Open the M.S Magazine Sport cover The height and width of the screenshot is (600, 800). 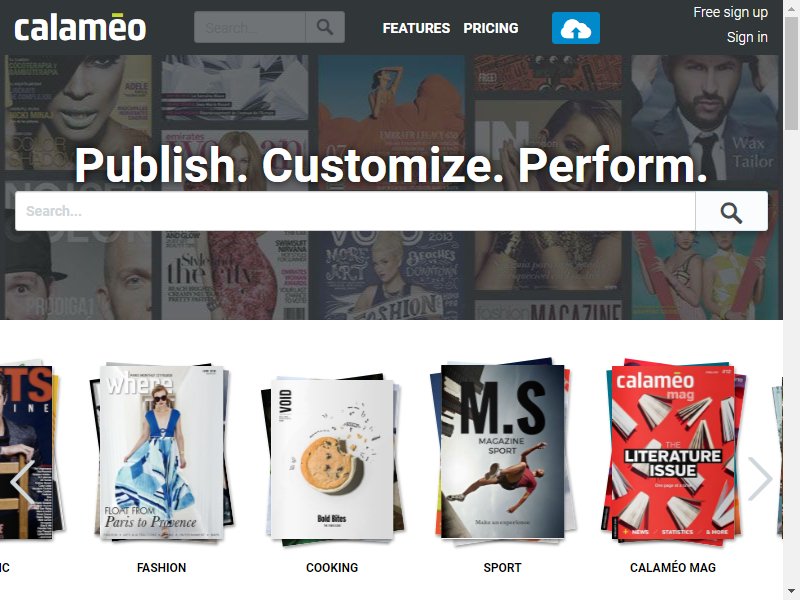click(503, 452)
